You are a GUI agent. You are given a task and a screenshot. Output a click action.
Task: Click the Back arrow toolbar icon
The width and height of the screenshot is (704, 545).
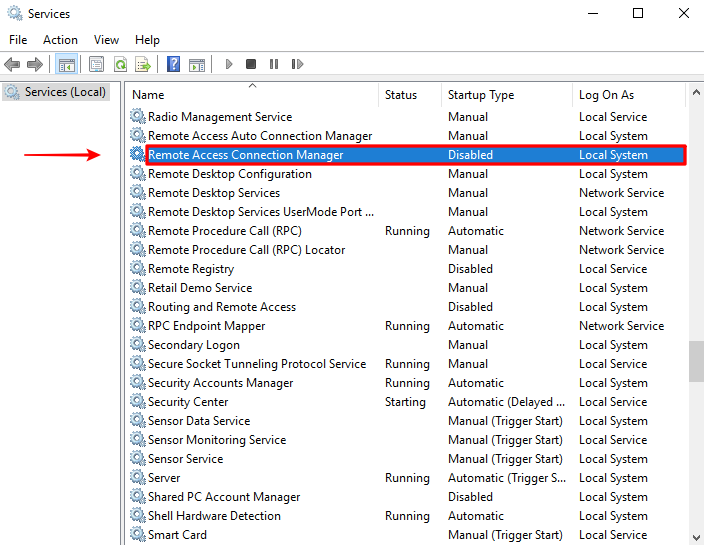12,65
